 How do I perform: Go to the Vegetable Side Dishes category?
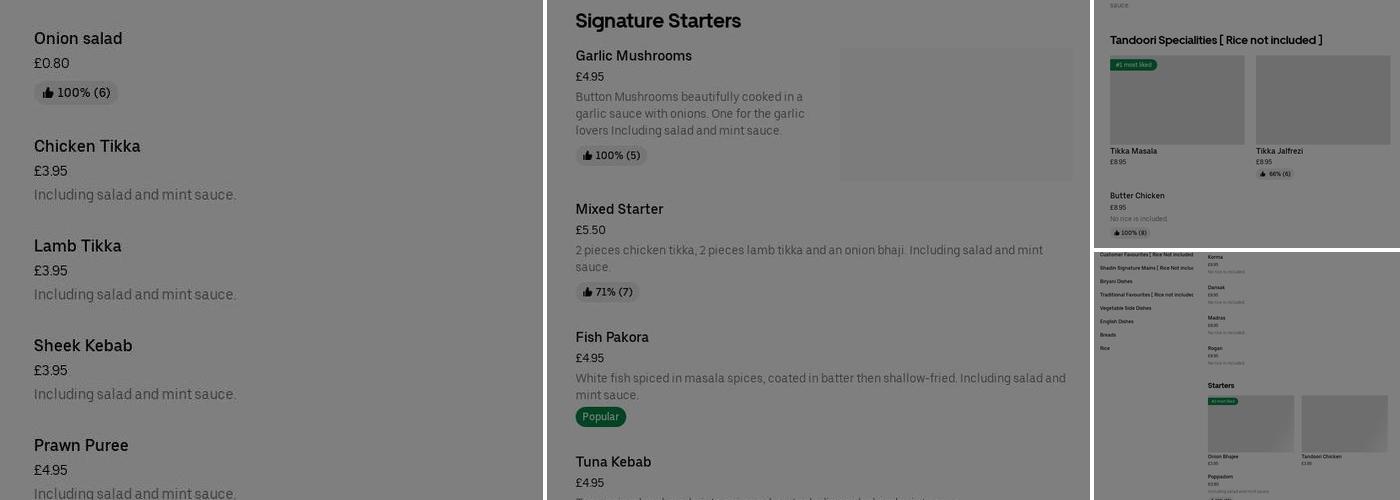[1125, 308]
